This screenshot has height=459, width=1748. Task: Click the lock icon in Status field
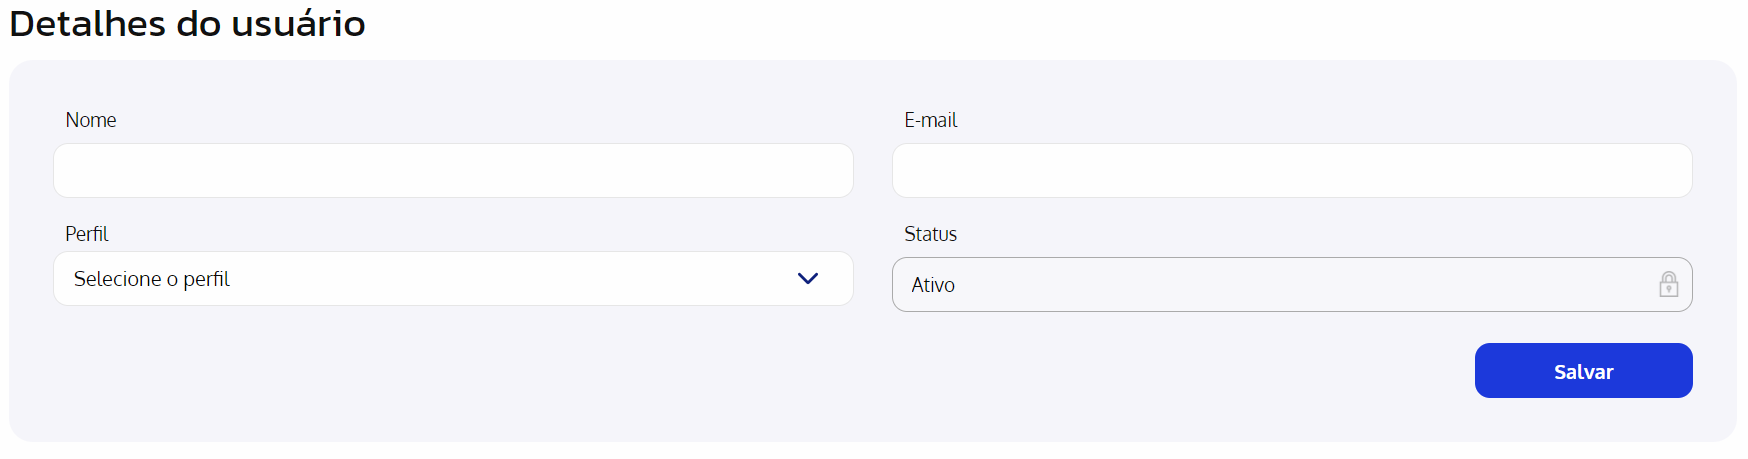pyautogui.click(x=1668, y=284)
